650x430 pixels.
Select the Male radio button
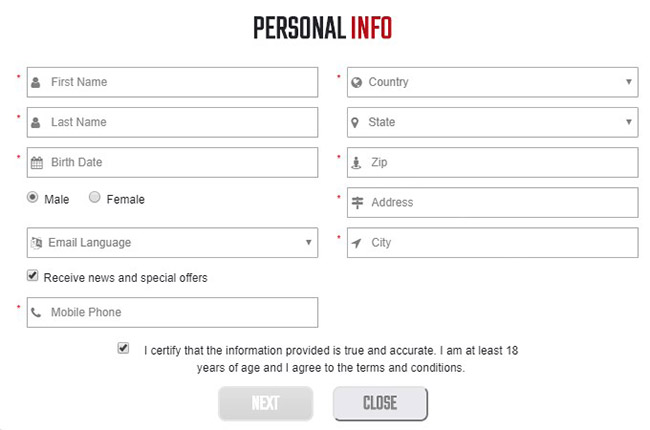click(x=32, y=198)
